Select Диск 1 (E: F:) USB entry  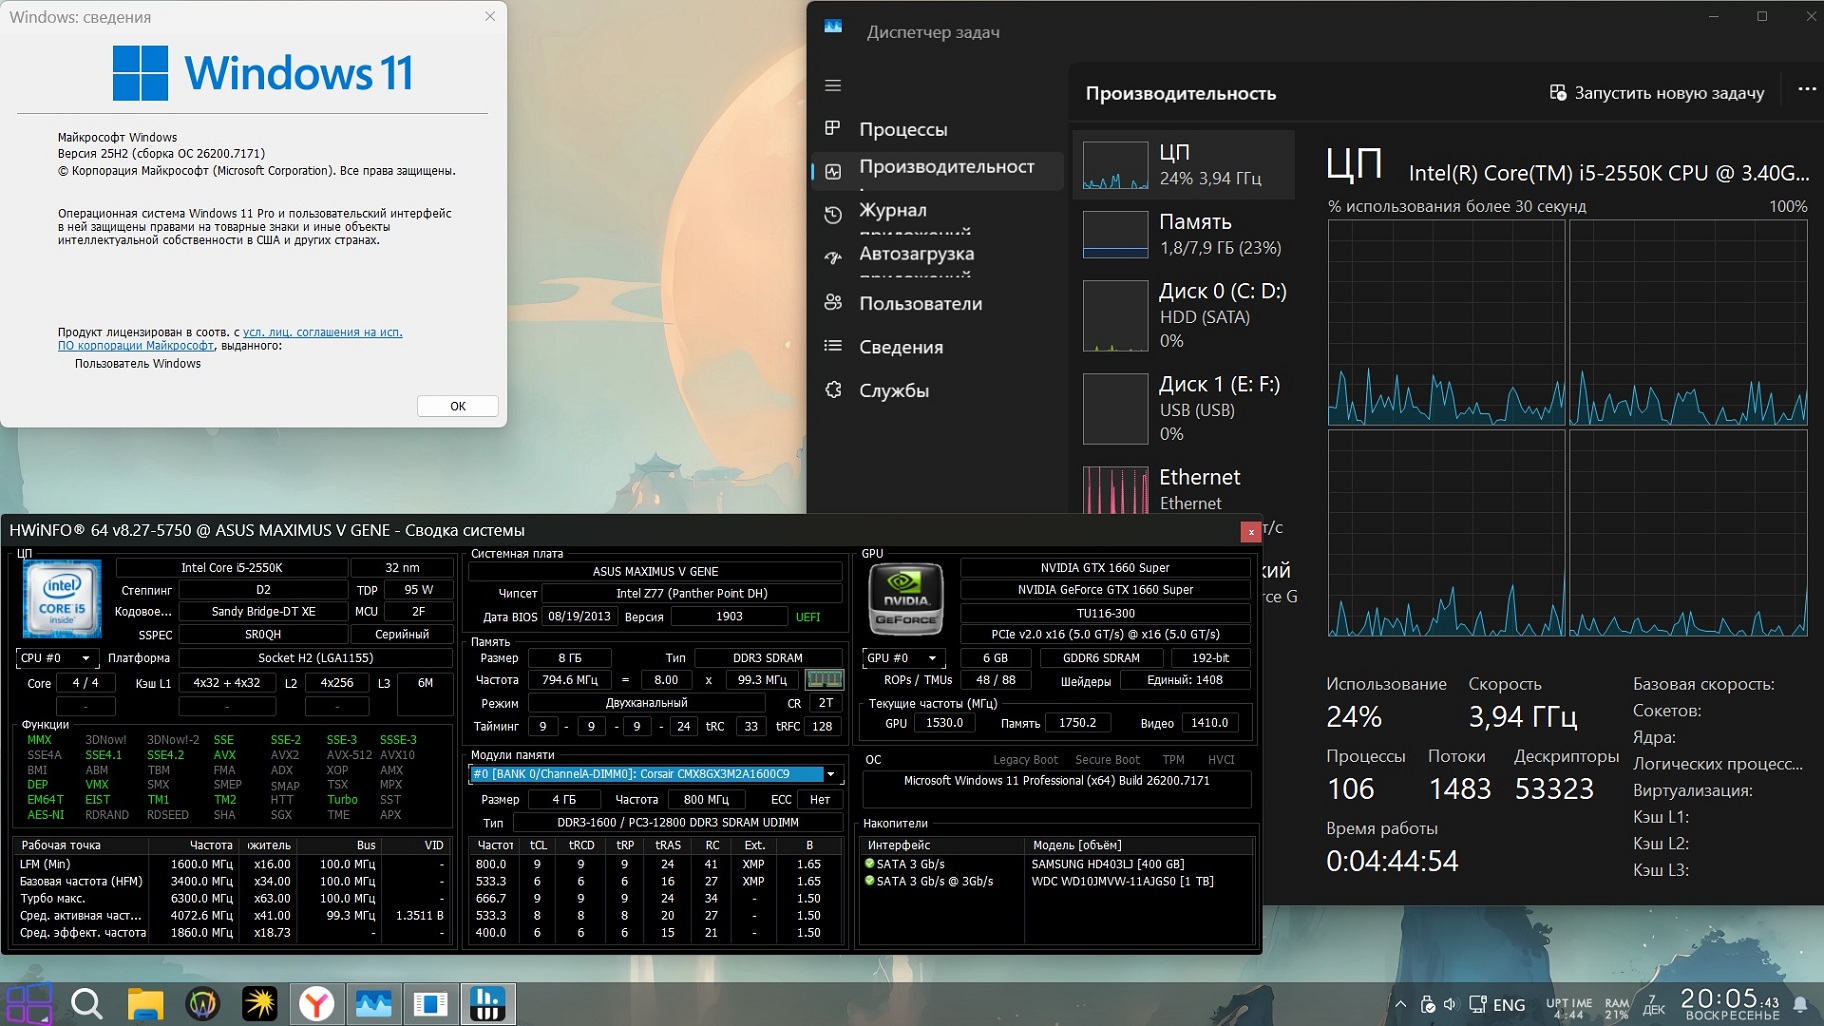pos(1184,408)
